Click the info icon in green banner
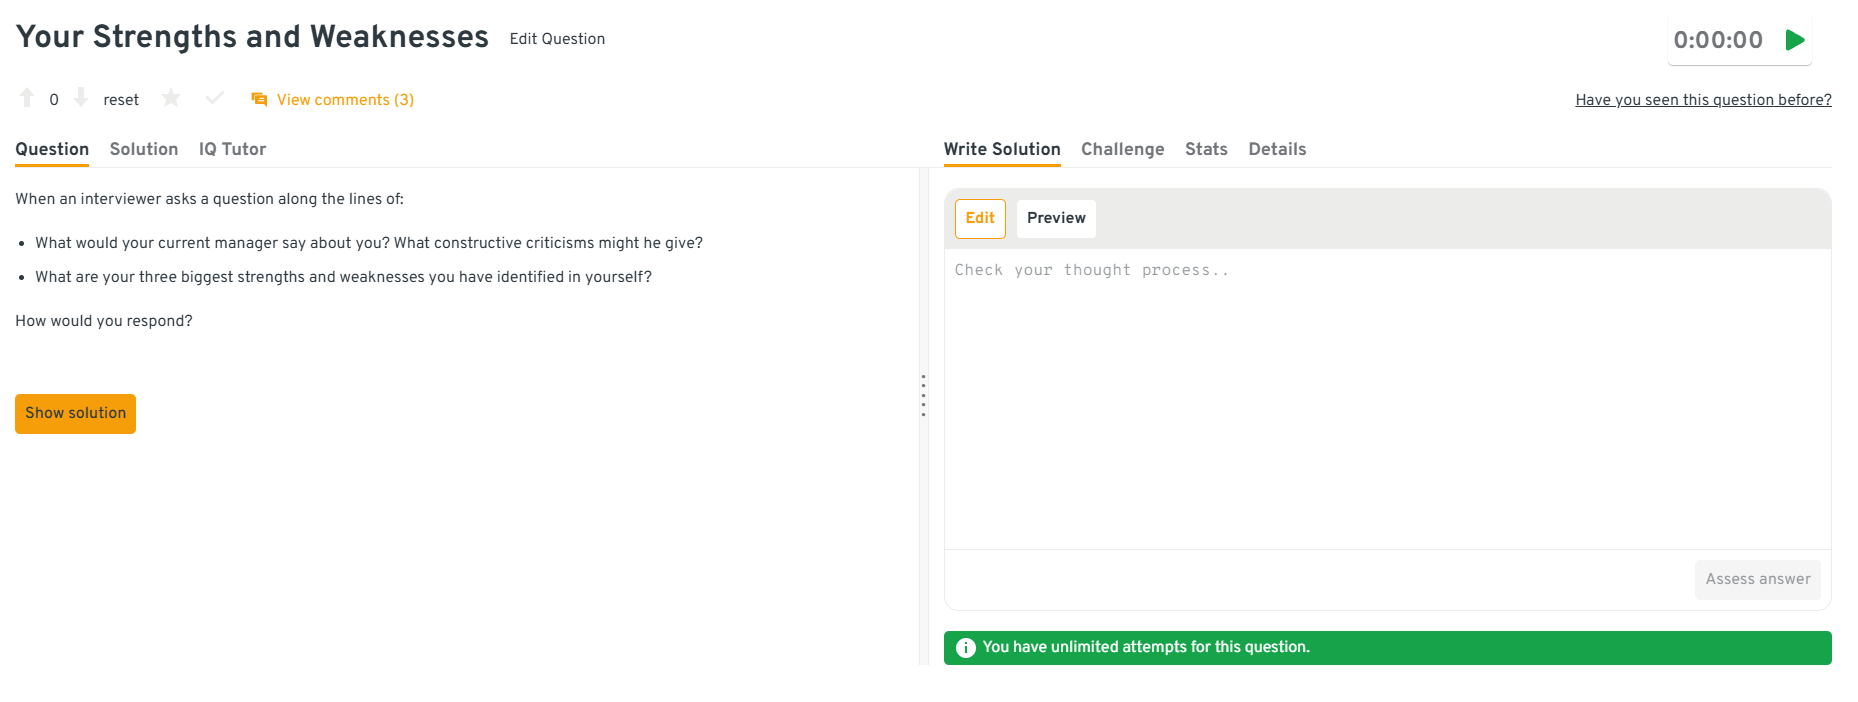 coord(965,648)
